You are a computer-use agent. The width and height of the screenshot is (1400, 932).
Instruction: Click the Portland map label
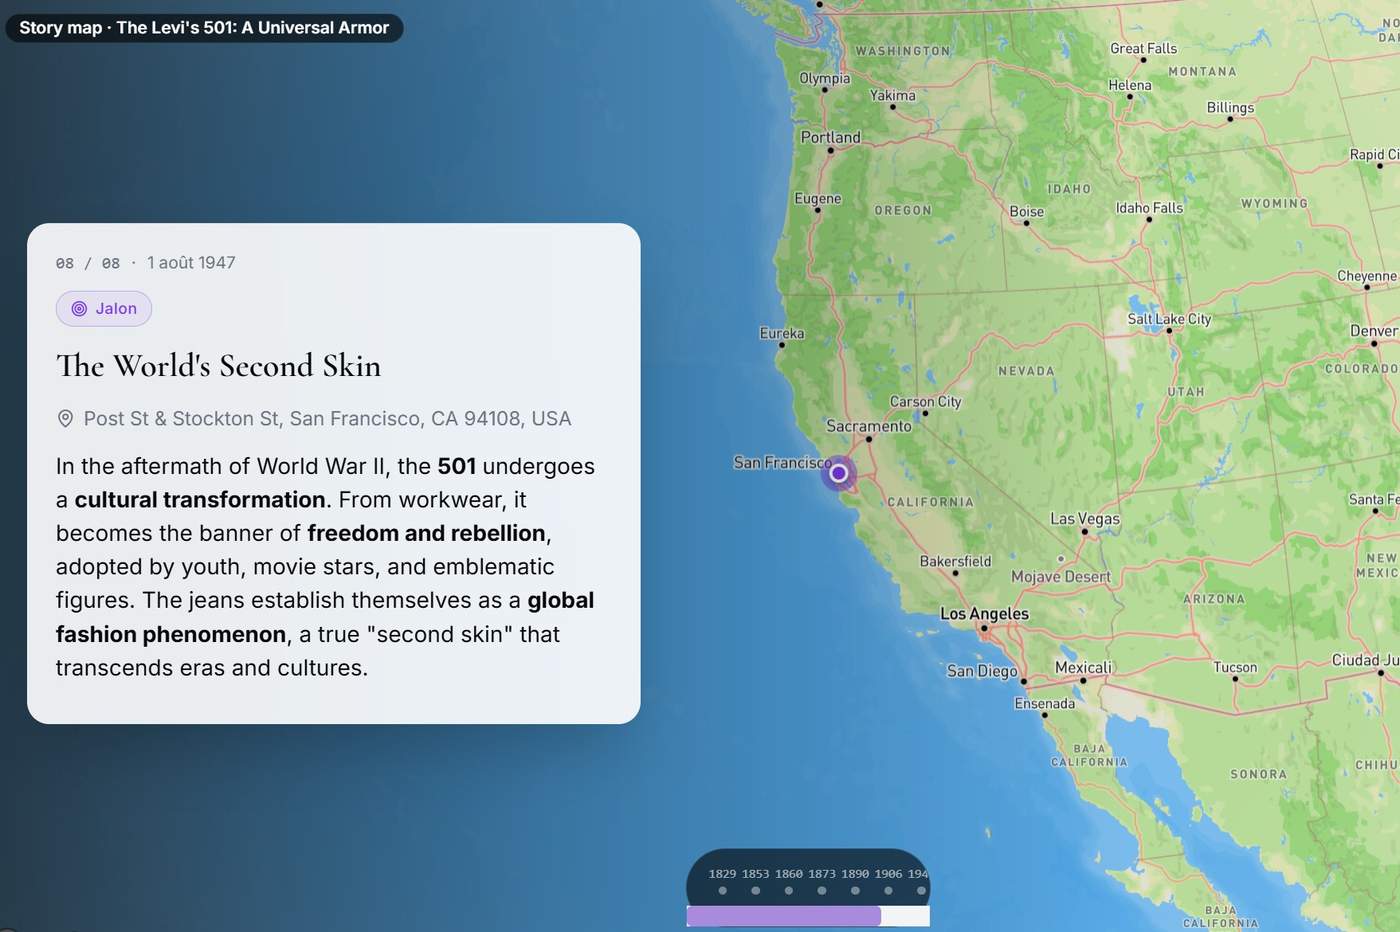[830, 137]
